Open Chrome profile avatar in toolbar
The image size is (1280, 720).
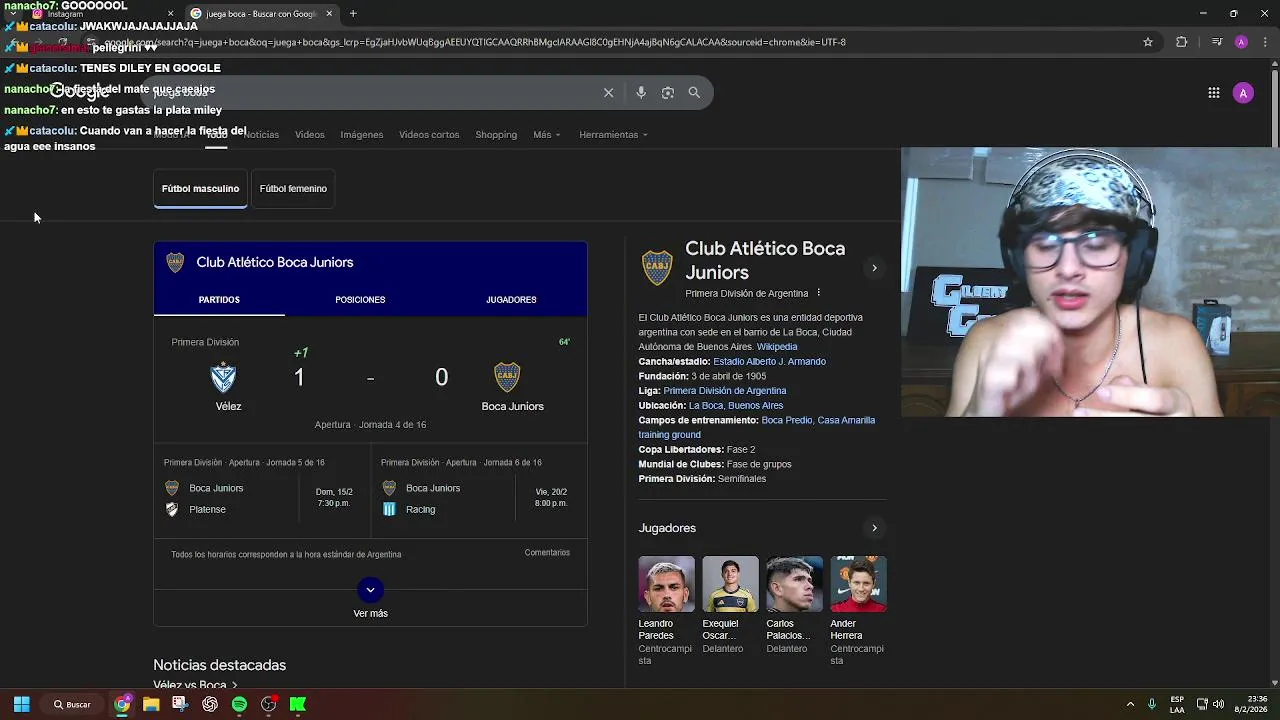click(x=1241, y=42)
